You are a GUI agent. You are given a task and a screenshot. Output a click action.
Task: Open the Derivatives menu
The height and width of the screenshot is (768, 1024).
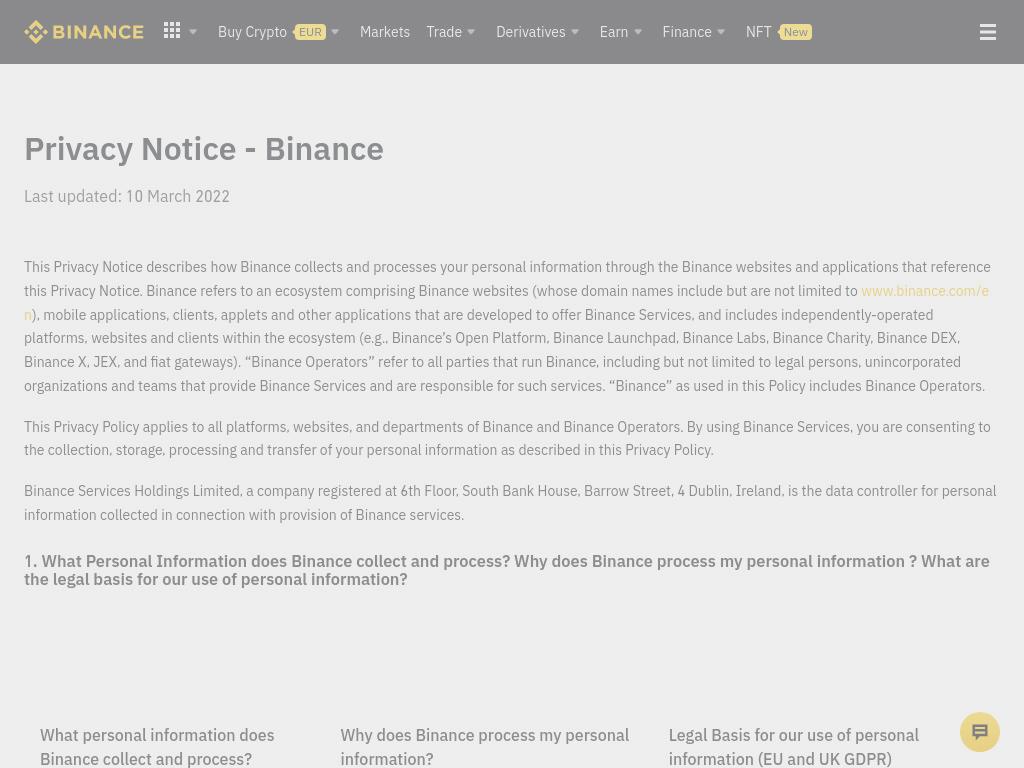(x=531, y=32)
